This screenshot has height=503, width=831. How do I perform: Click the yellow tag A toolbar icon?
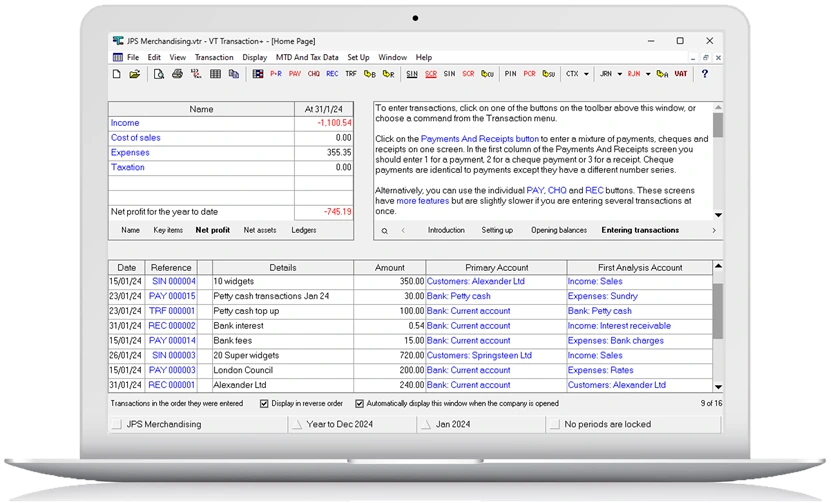click(662, 74)
